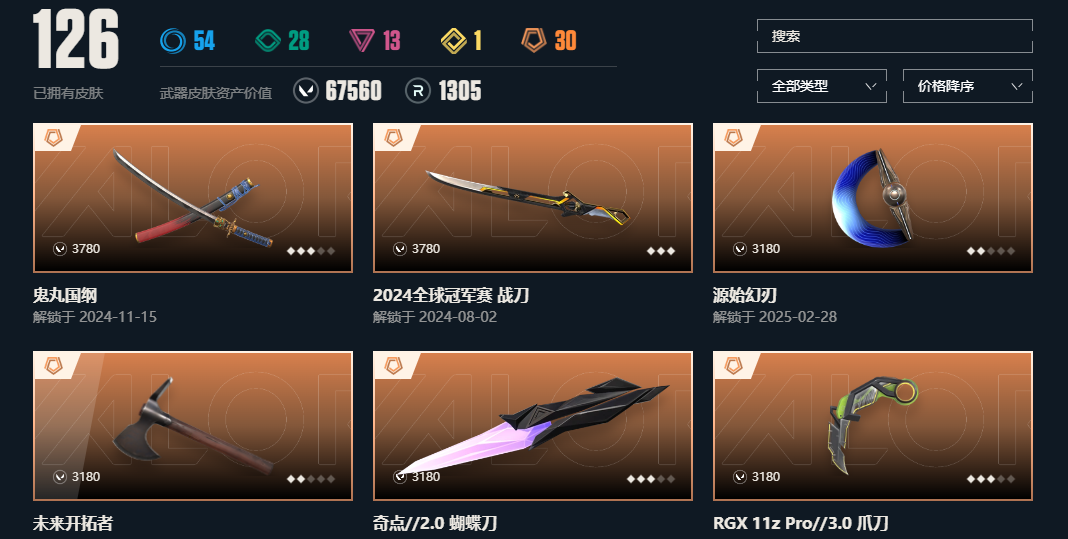The height and width of the screenshot is (539, 1068).
Task: Open the 全部类型 type filter dropdown
Action: coord(822,86)
